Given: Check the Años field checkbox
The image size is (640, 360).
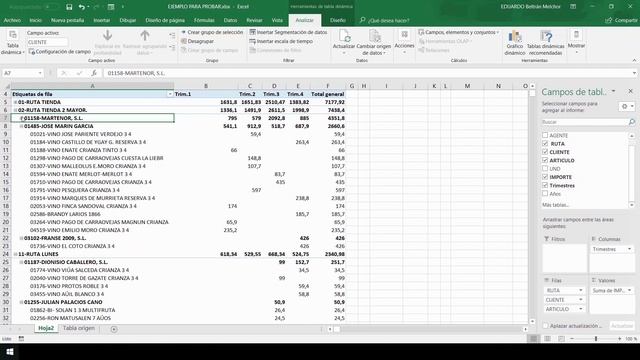Looking at the screenshot, I should pyautogui.click(x=545, y=193).
